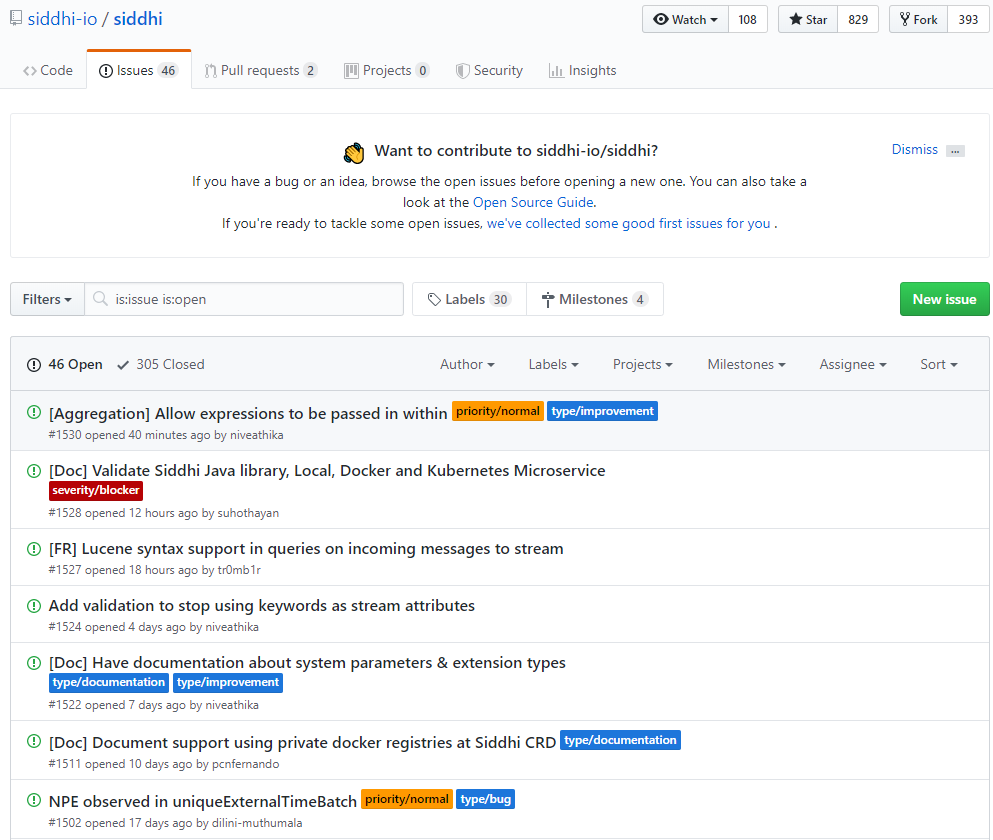The width and height of the screenshot is (993, 840).
Task: Click the magnifier icon in the search box
Action: [x=100, y=299]
